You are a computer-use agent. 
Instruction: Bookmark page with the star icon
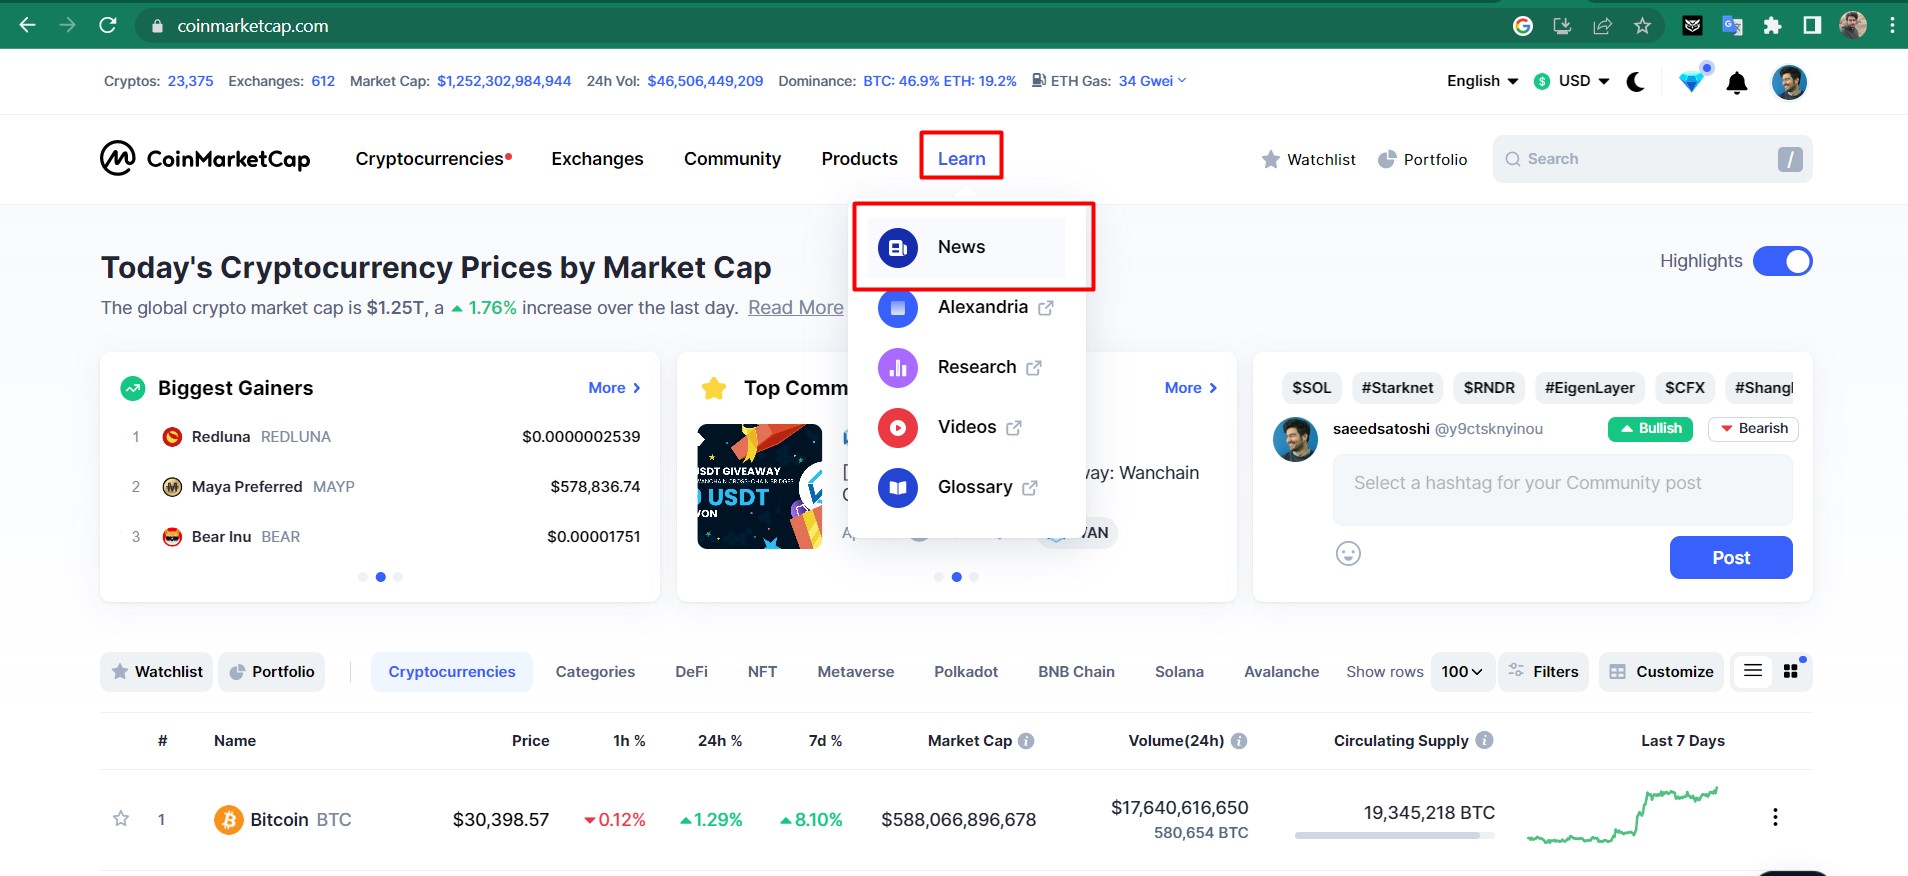1642,26
